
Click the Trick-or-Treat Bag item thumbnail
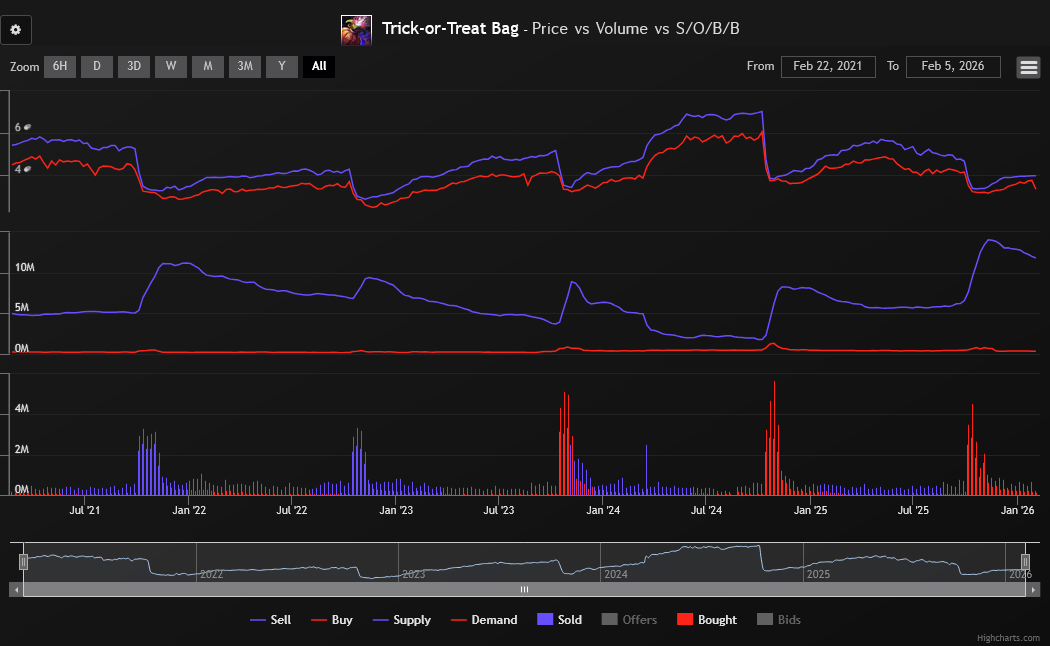[356, 30]
